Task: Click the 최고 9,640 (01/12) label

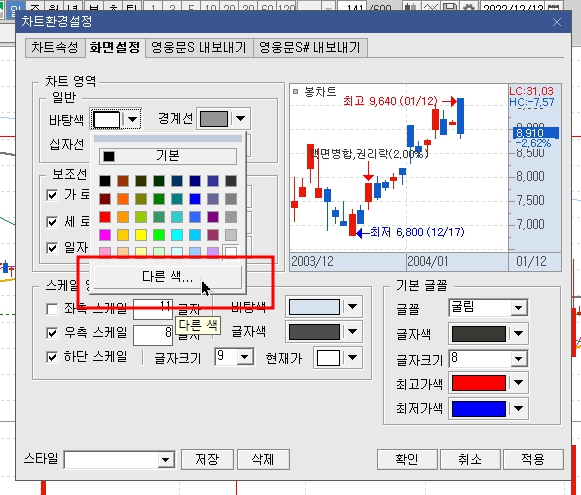Action: (390, 101)
